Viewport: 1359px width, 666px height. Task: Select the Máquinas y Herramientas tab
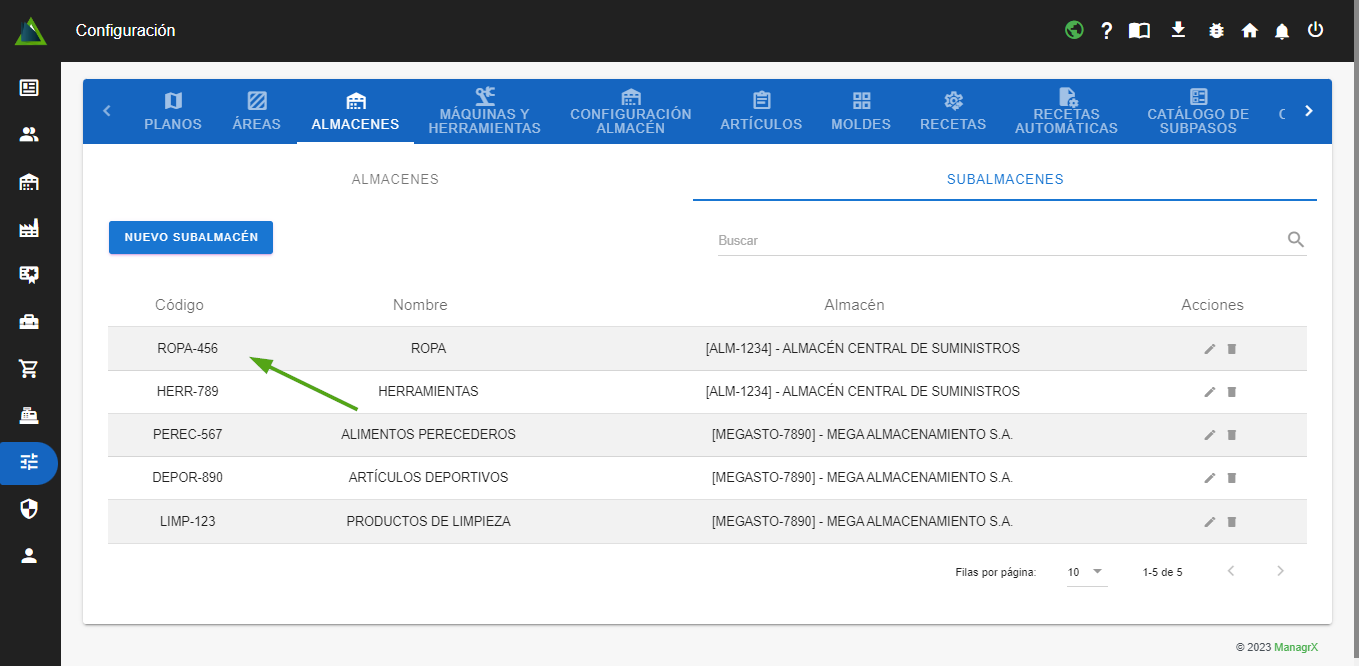click(x=484, y=112)
